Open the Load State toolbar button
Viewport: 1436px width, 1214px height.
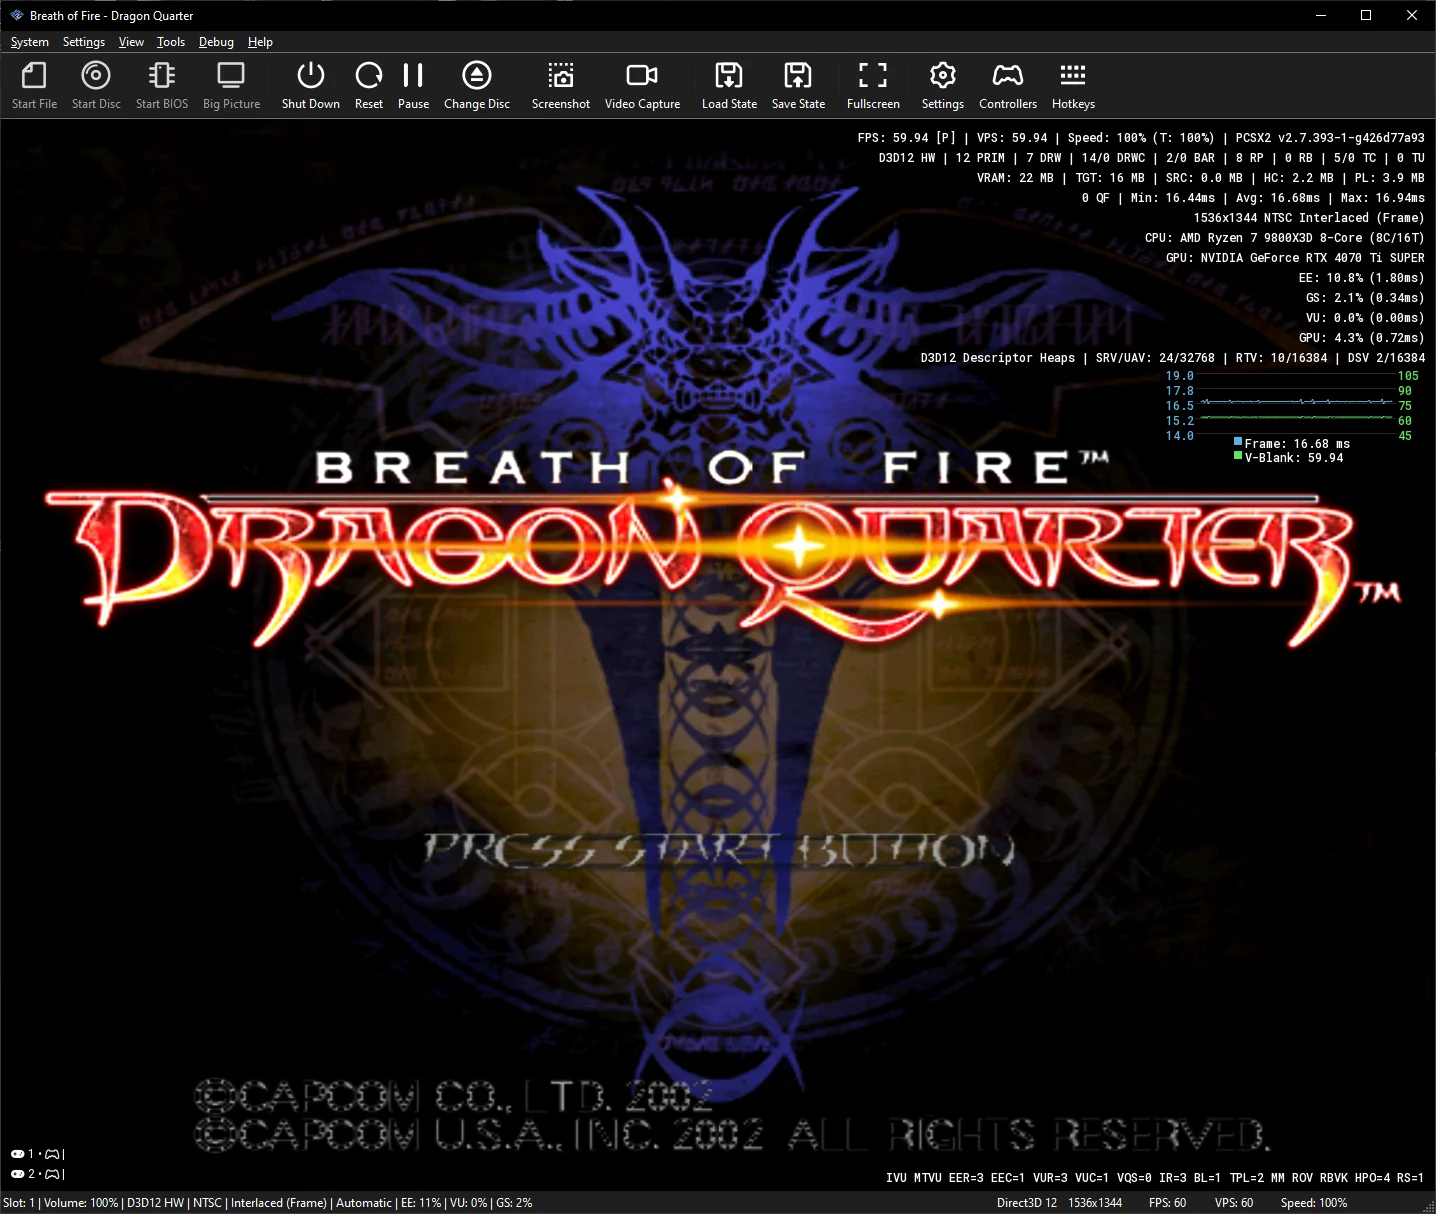[x=729, y=85]
